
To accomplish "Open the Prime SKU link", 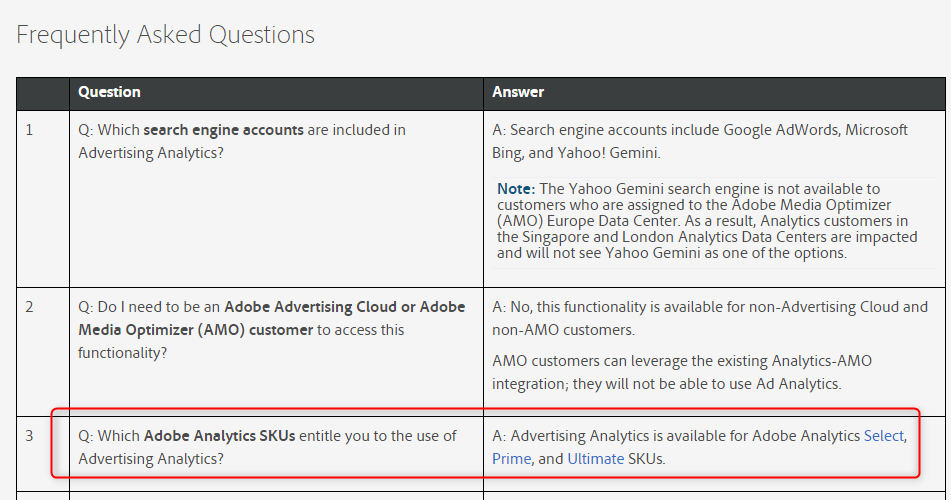I will tap(511, 459).
